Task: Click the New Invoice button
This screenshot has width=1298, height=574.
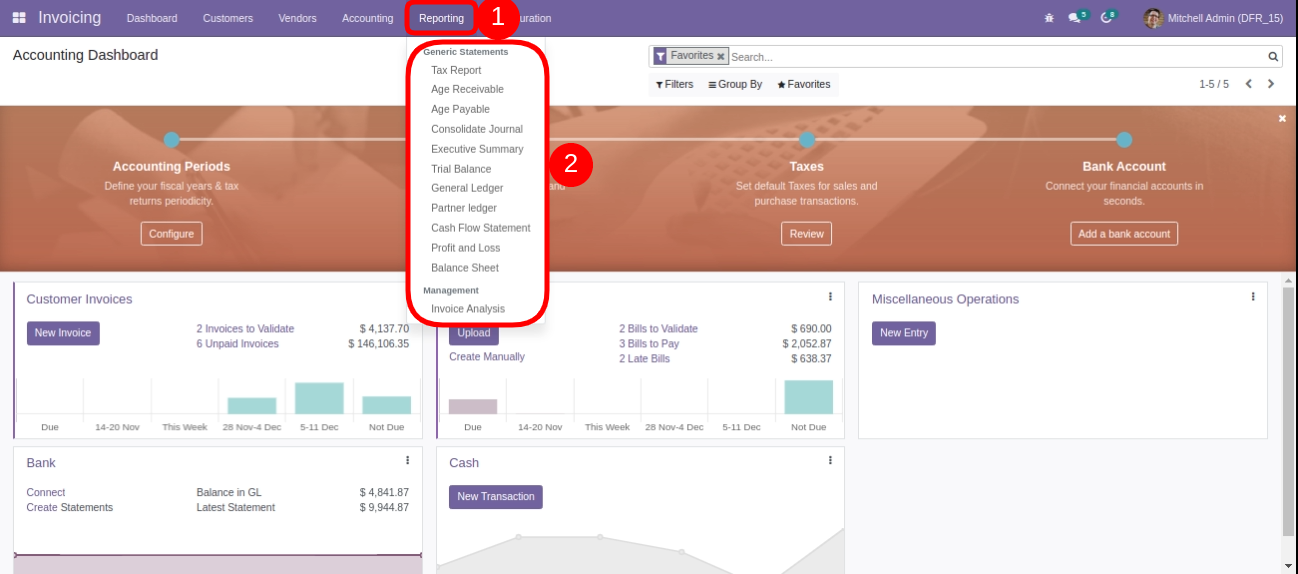Action: [x=63, y=333]
